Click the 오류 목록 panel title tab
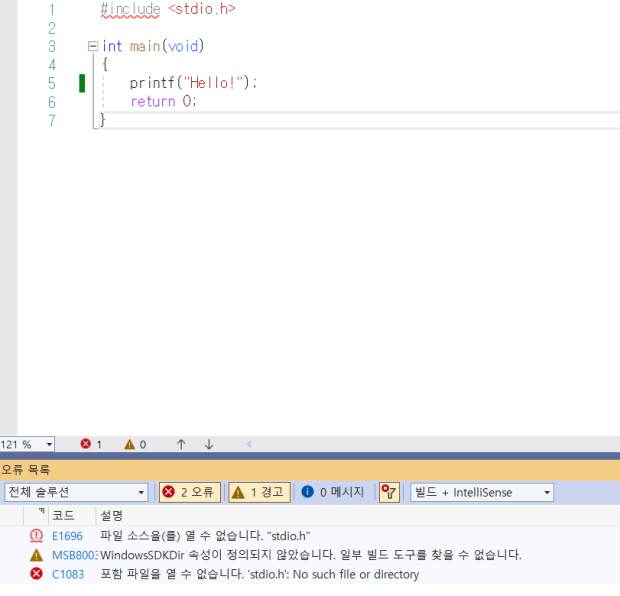The image size is (620, 596). coord(25,469)
